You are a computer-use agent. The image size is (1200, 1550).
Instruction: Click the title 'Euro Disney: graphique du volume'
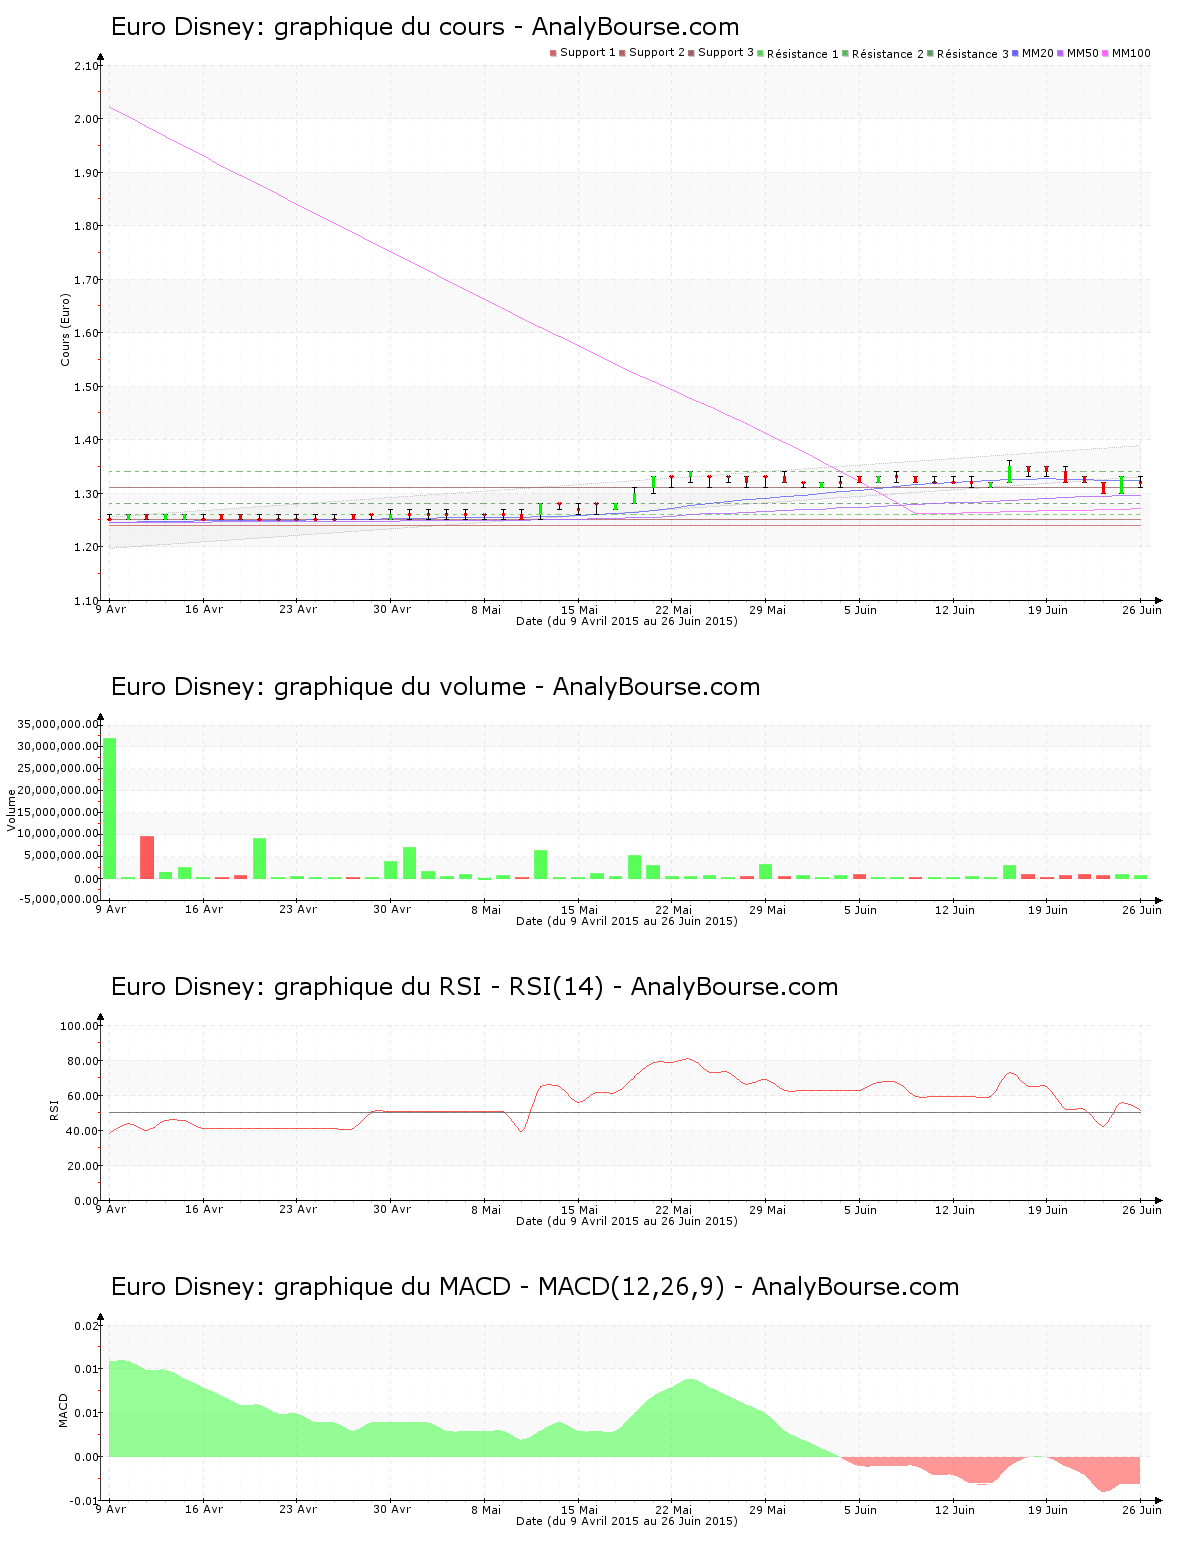319,687
